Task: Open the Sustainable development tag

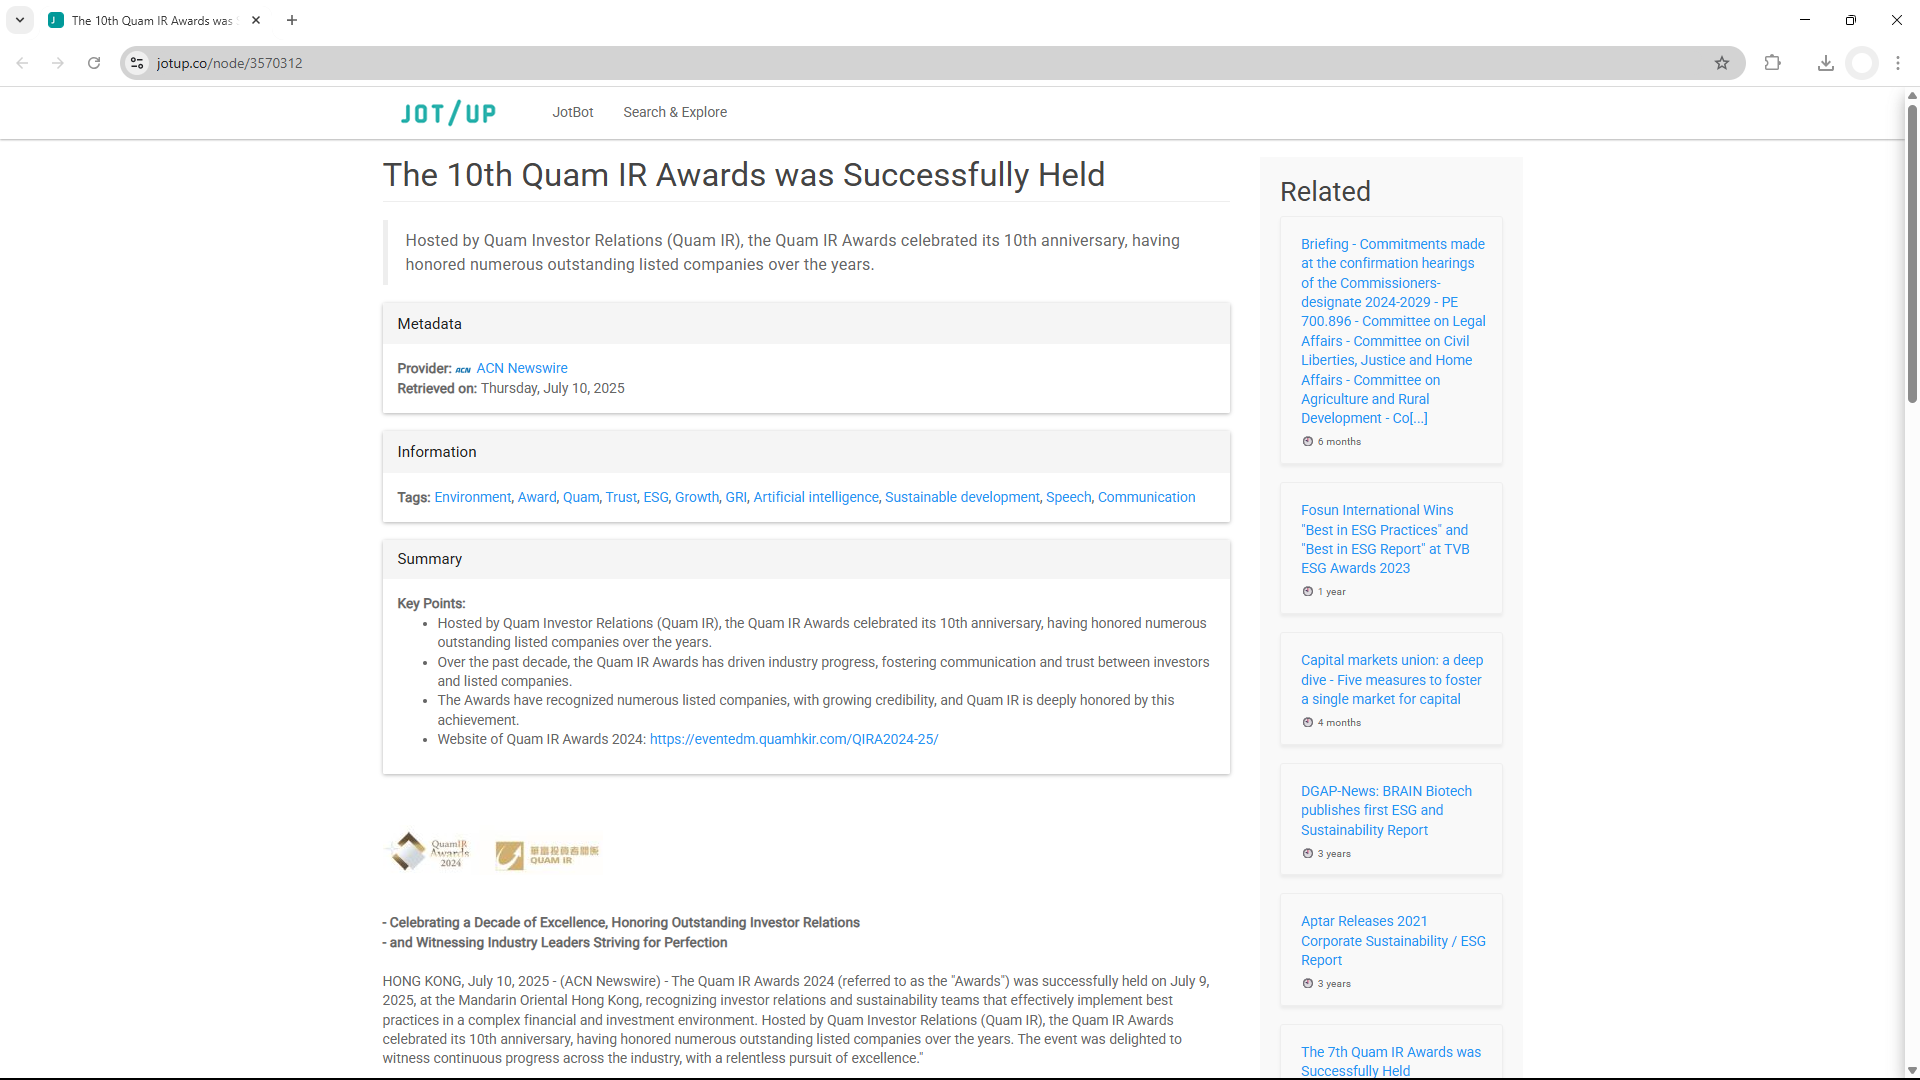Action: click(x=962, y=497)
